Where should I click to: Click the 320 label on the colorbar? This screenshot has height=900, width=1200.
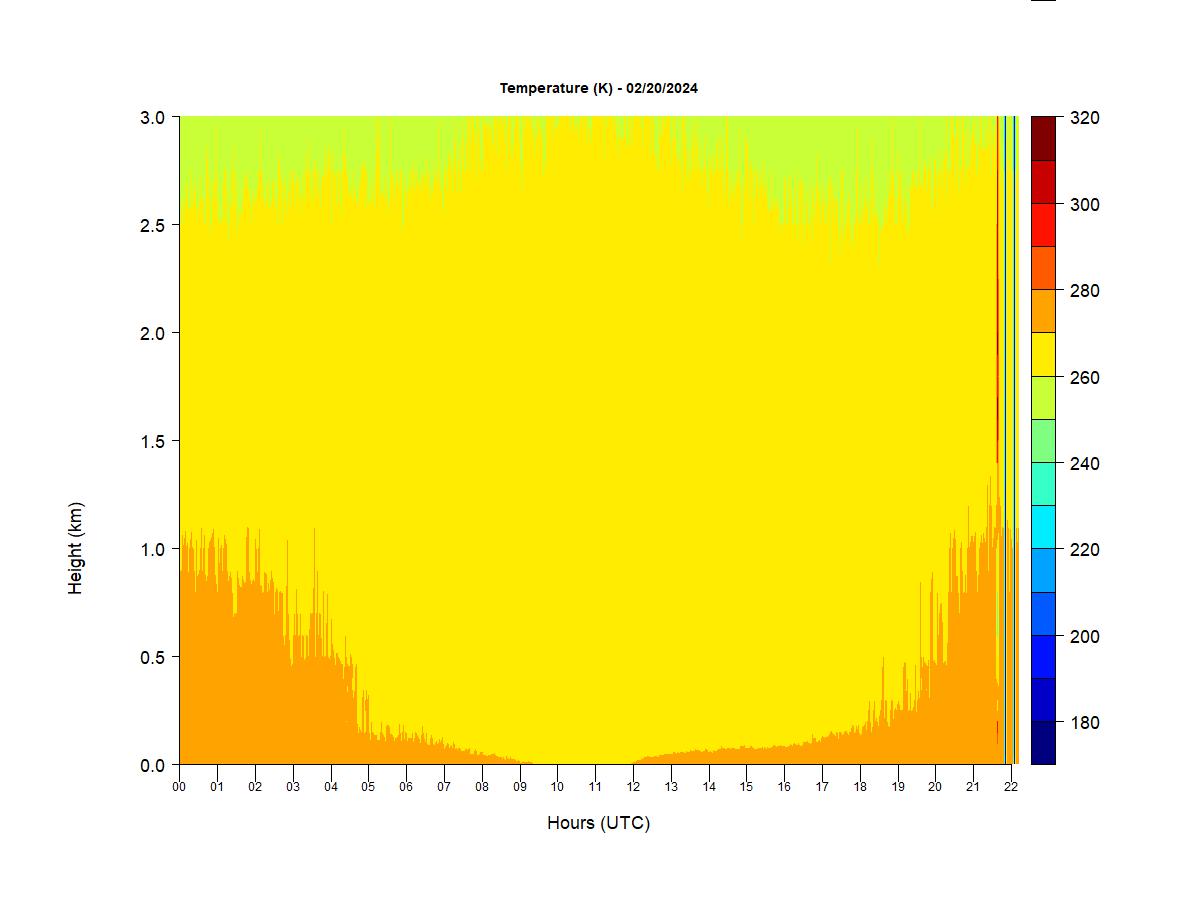(1084, 118)
